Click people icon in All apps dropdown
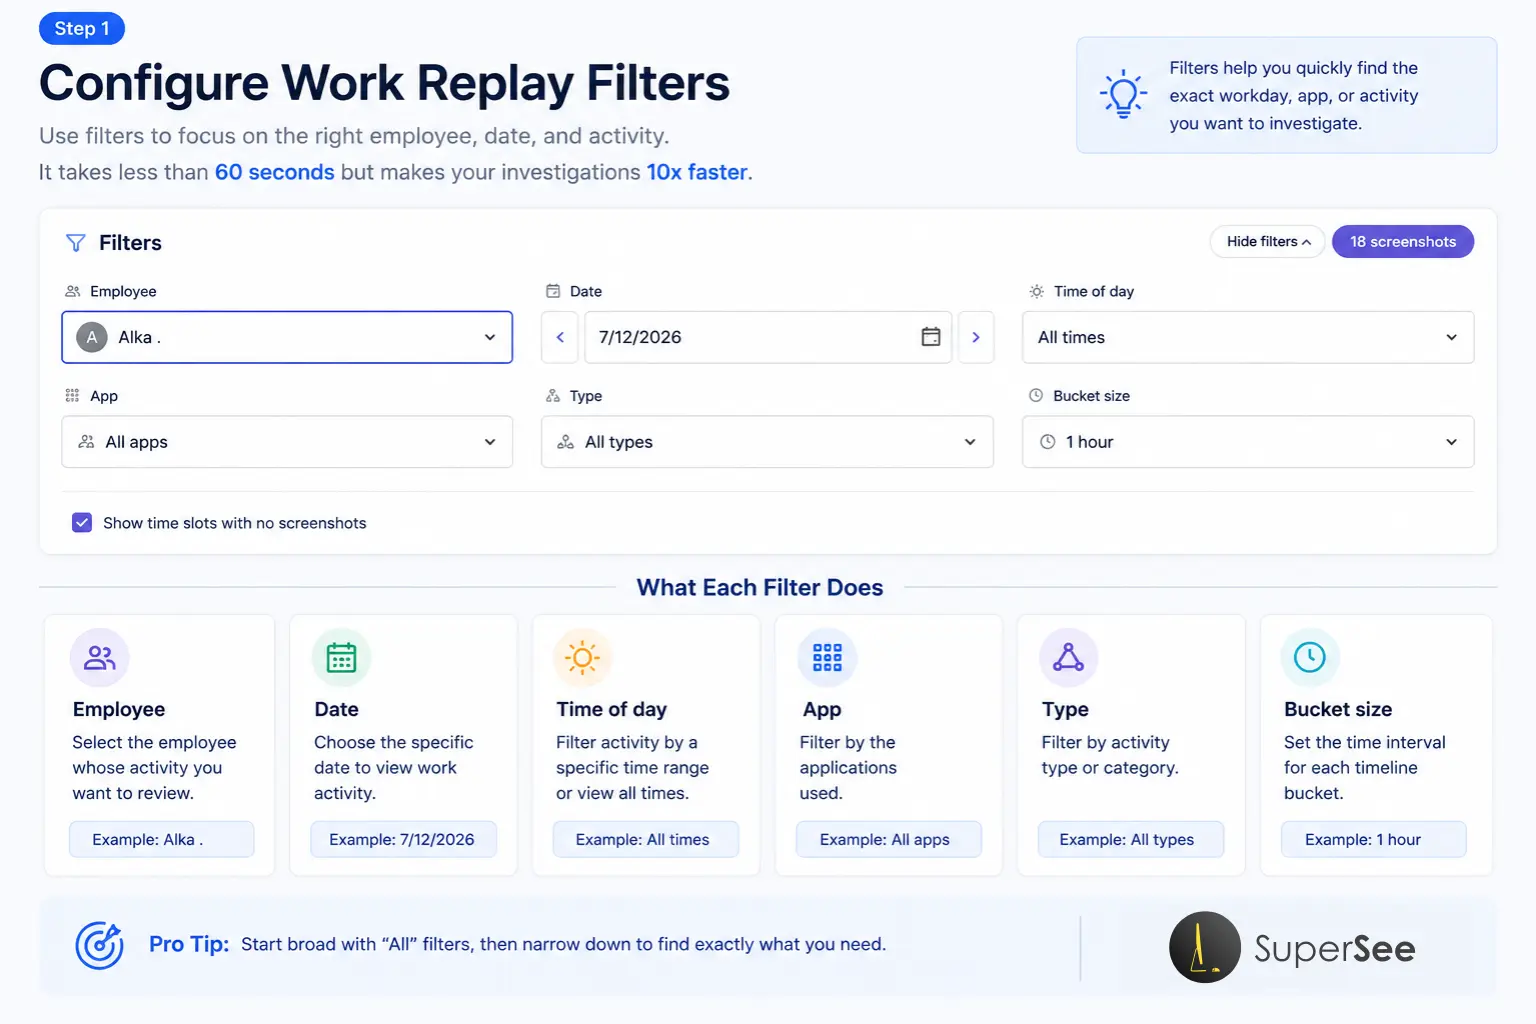The height and width of the screenshot is (1024, 1536). [87, 442]
